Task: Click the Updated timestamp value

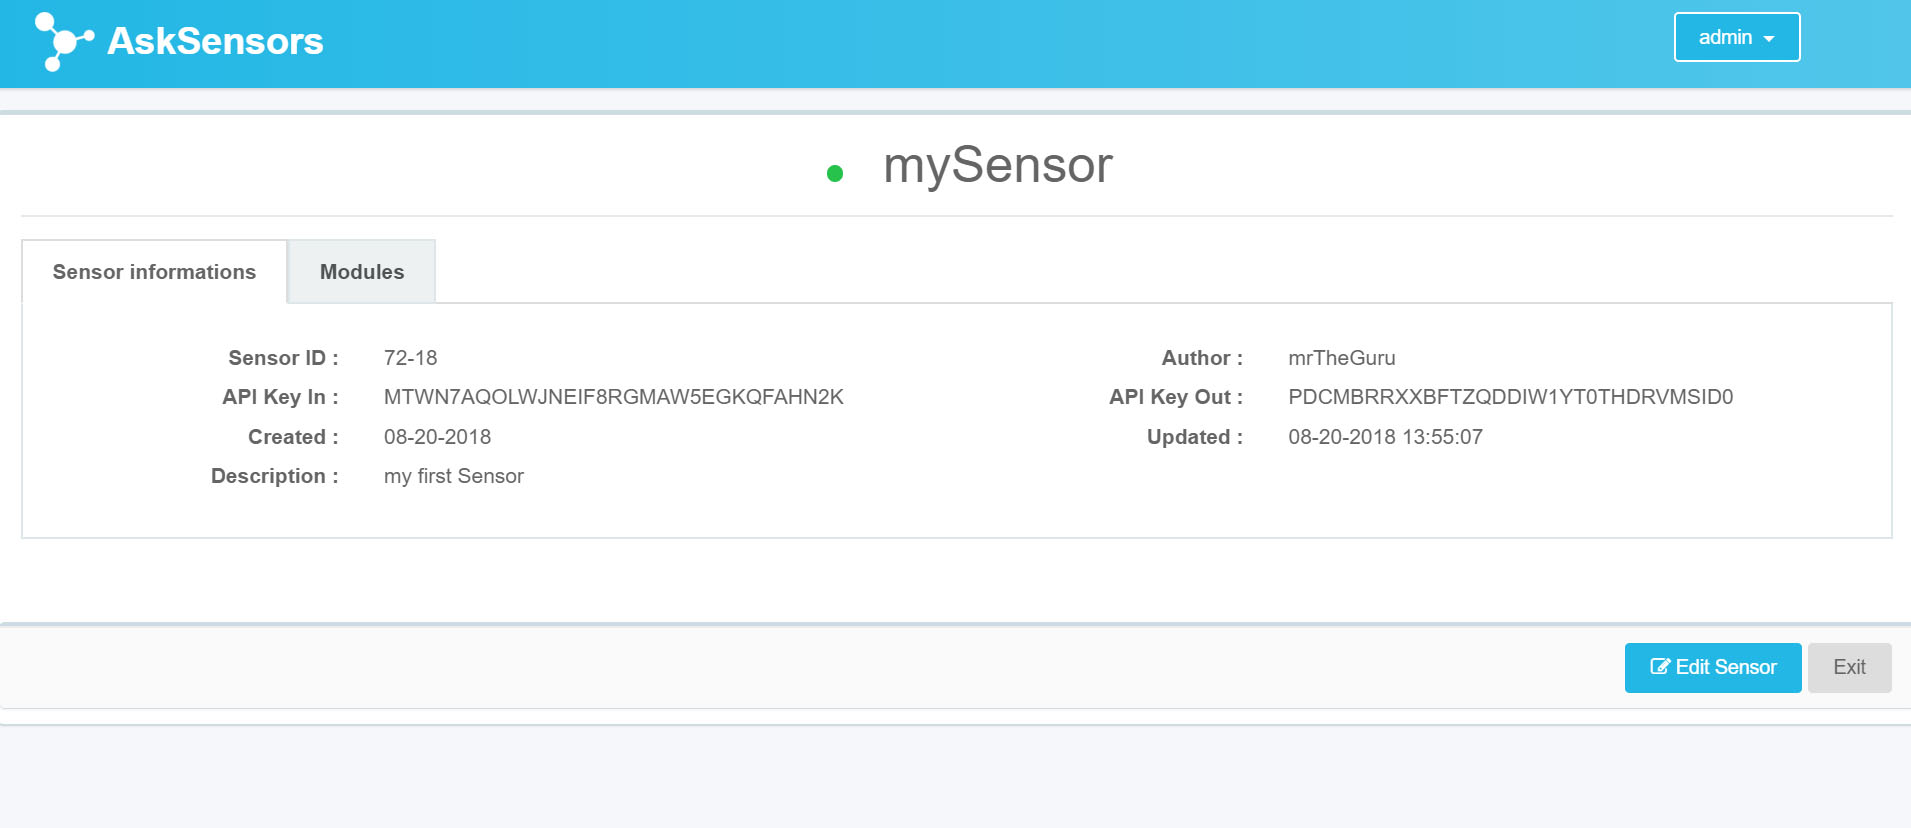Action: coord(1385,437)
